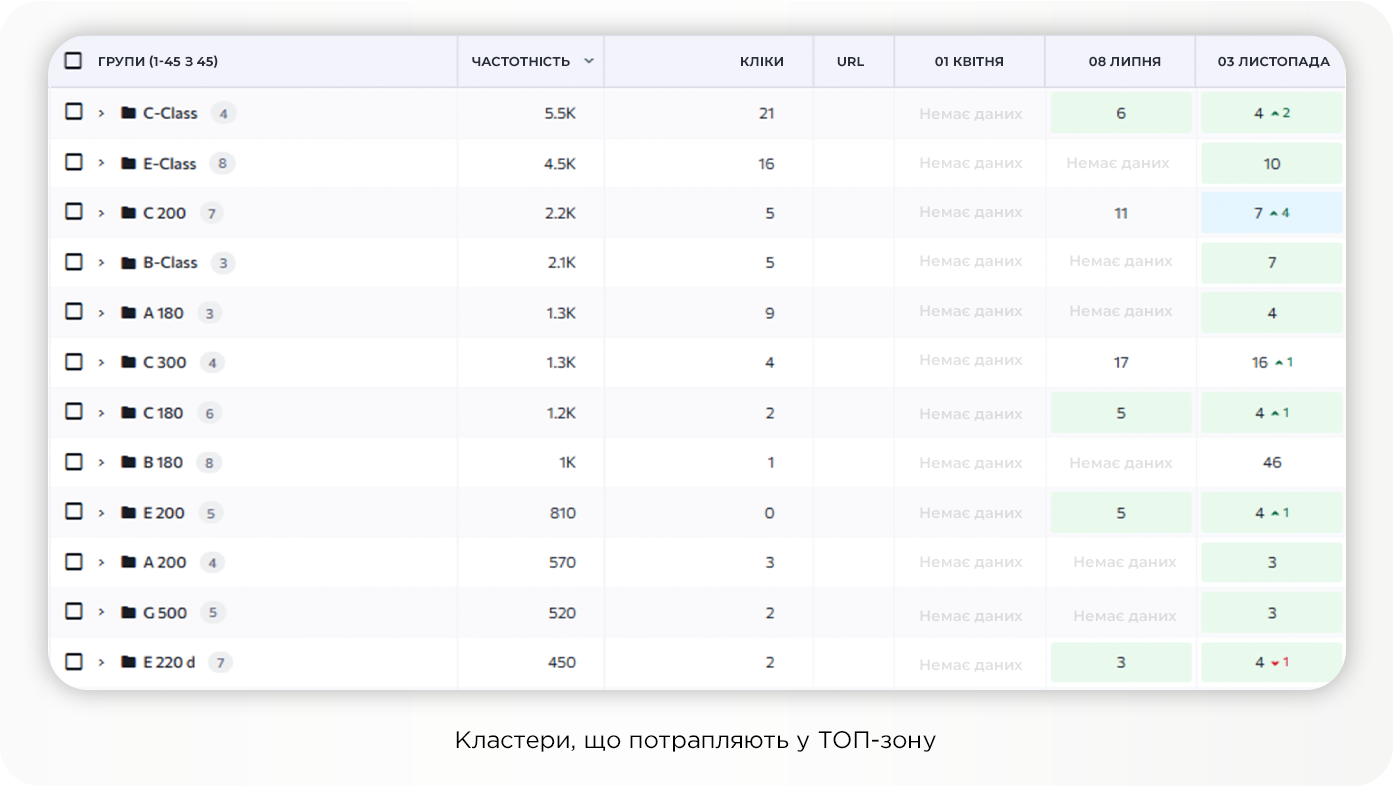1393x786 pixels.
Task: Select all groups with header checkbox
Action: (73, 61)
